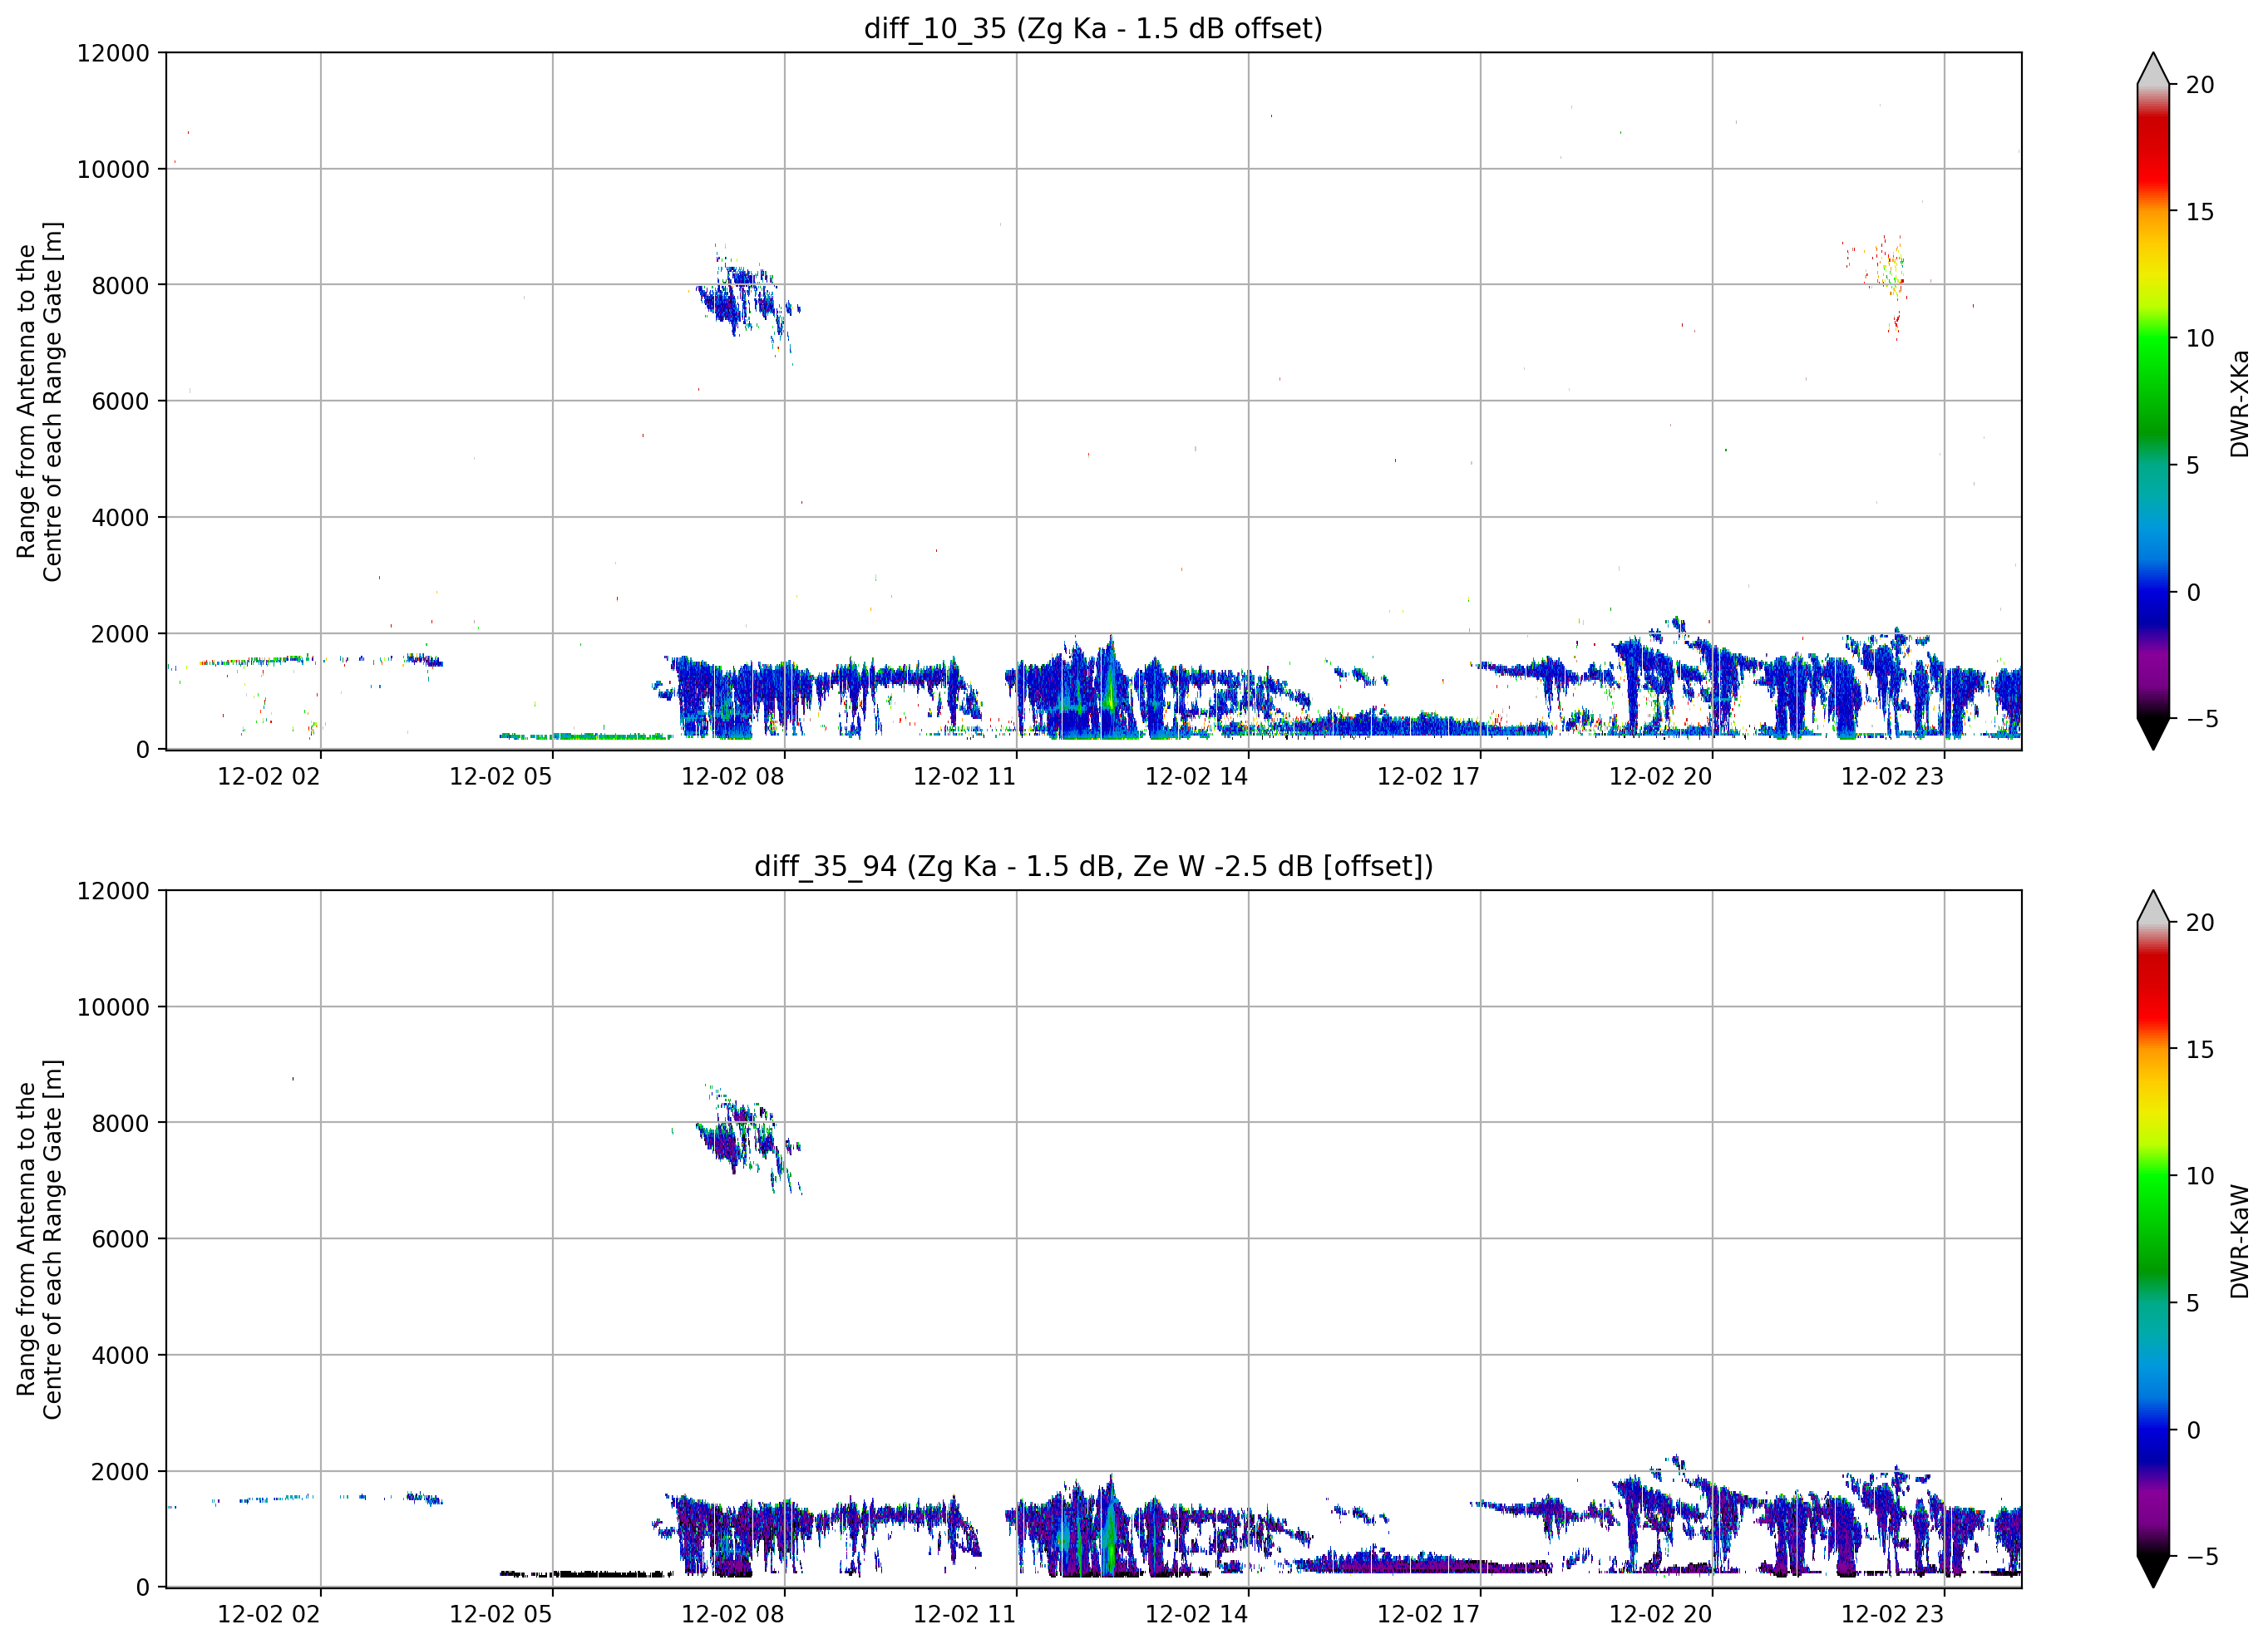Click top plot y tick 4000

pos(120,518)
